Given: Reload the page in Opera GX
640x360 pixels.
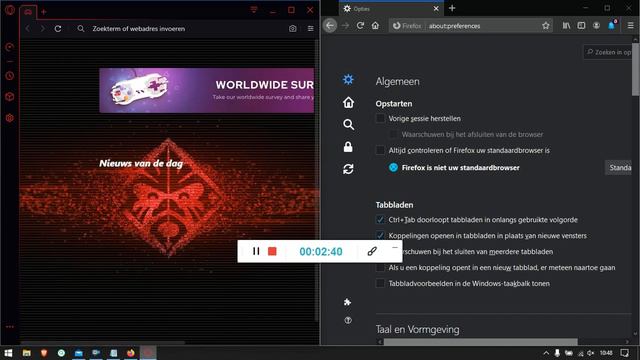Looking at the screenshot, I should click(x=58, y=29).
